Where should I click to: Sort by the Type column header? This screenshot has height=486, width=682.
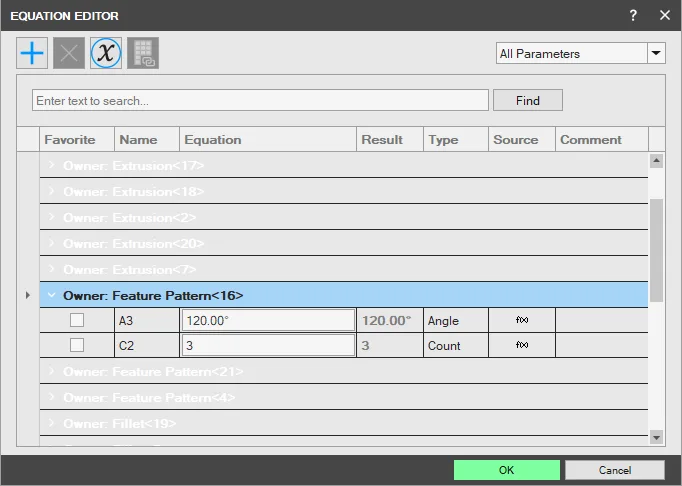456,140
